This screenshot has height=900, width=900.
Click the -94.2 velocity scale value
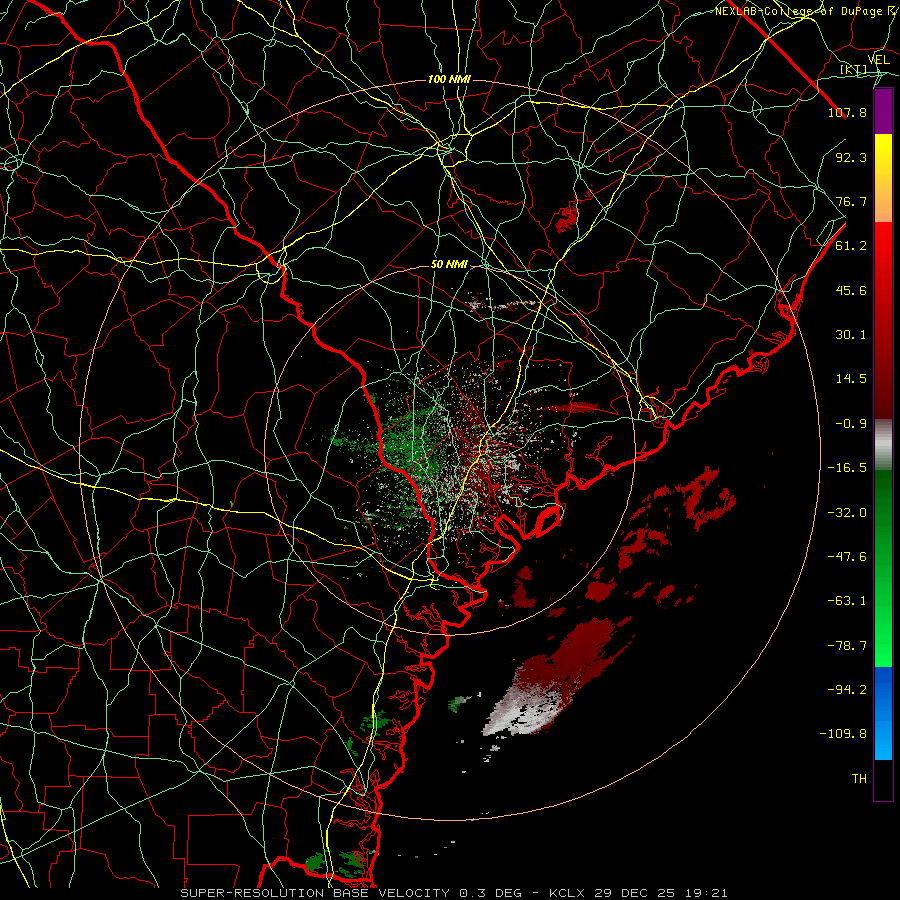(x=847, y=689)
